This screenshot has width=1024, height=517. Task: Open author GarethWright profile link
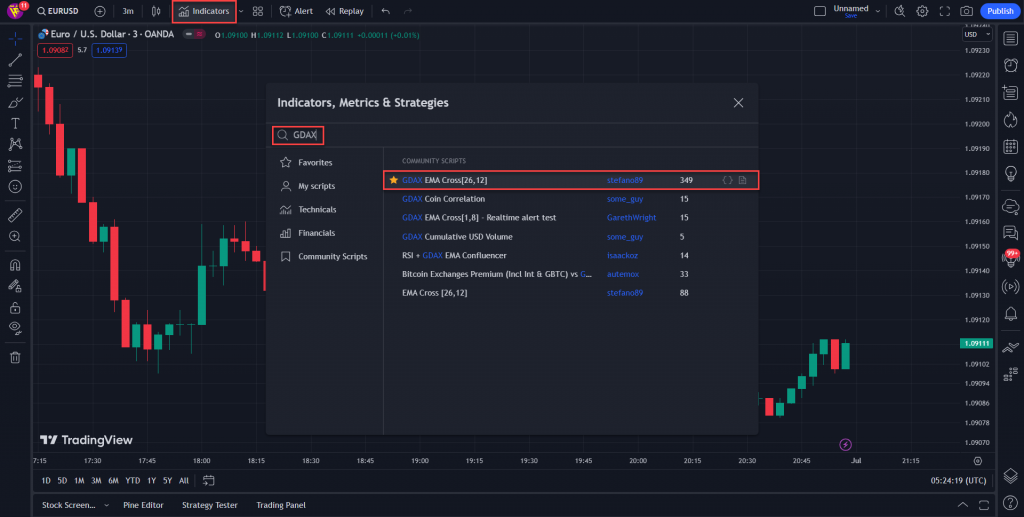(632, 217)
